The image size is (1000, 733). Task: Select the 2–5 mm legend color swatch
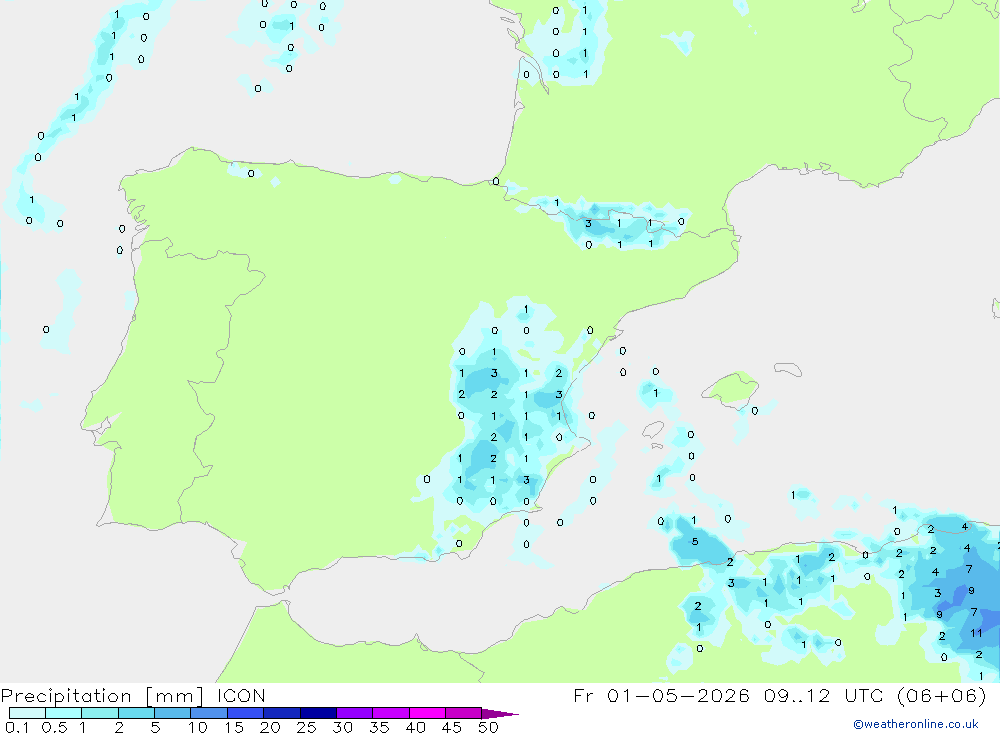(136, 713)
